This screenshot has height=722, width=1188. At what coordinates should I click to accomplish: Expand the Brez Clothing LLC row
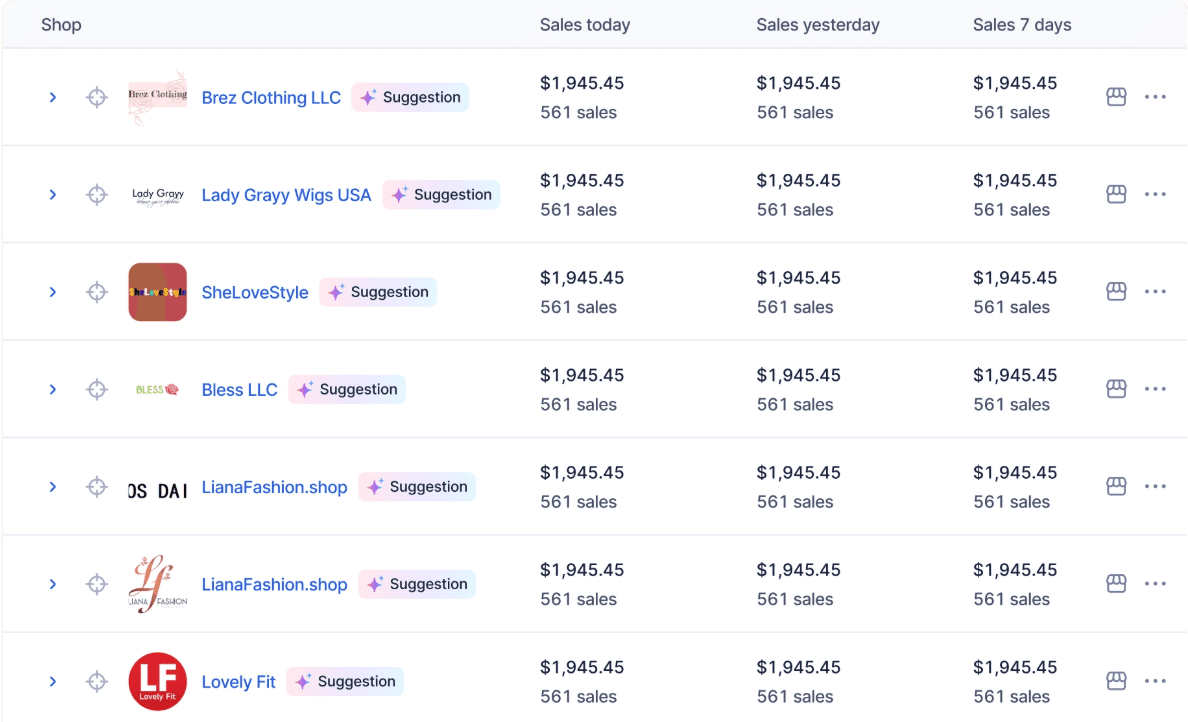(53, 96)
